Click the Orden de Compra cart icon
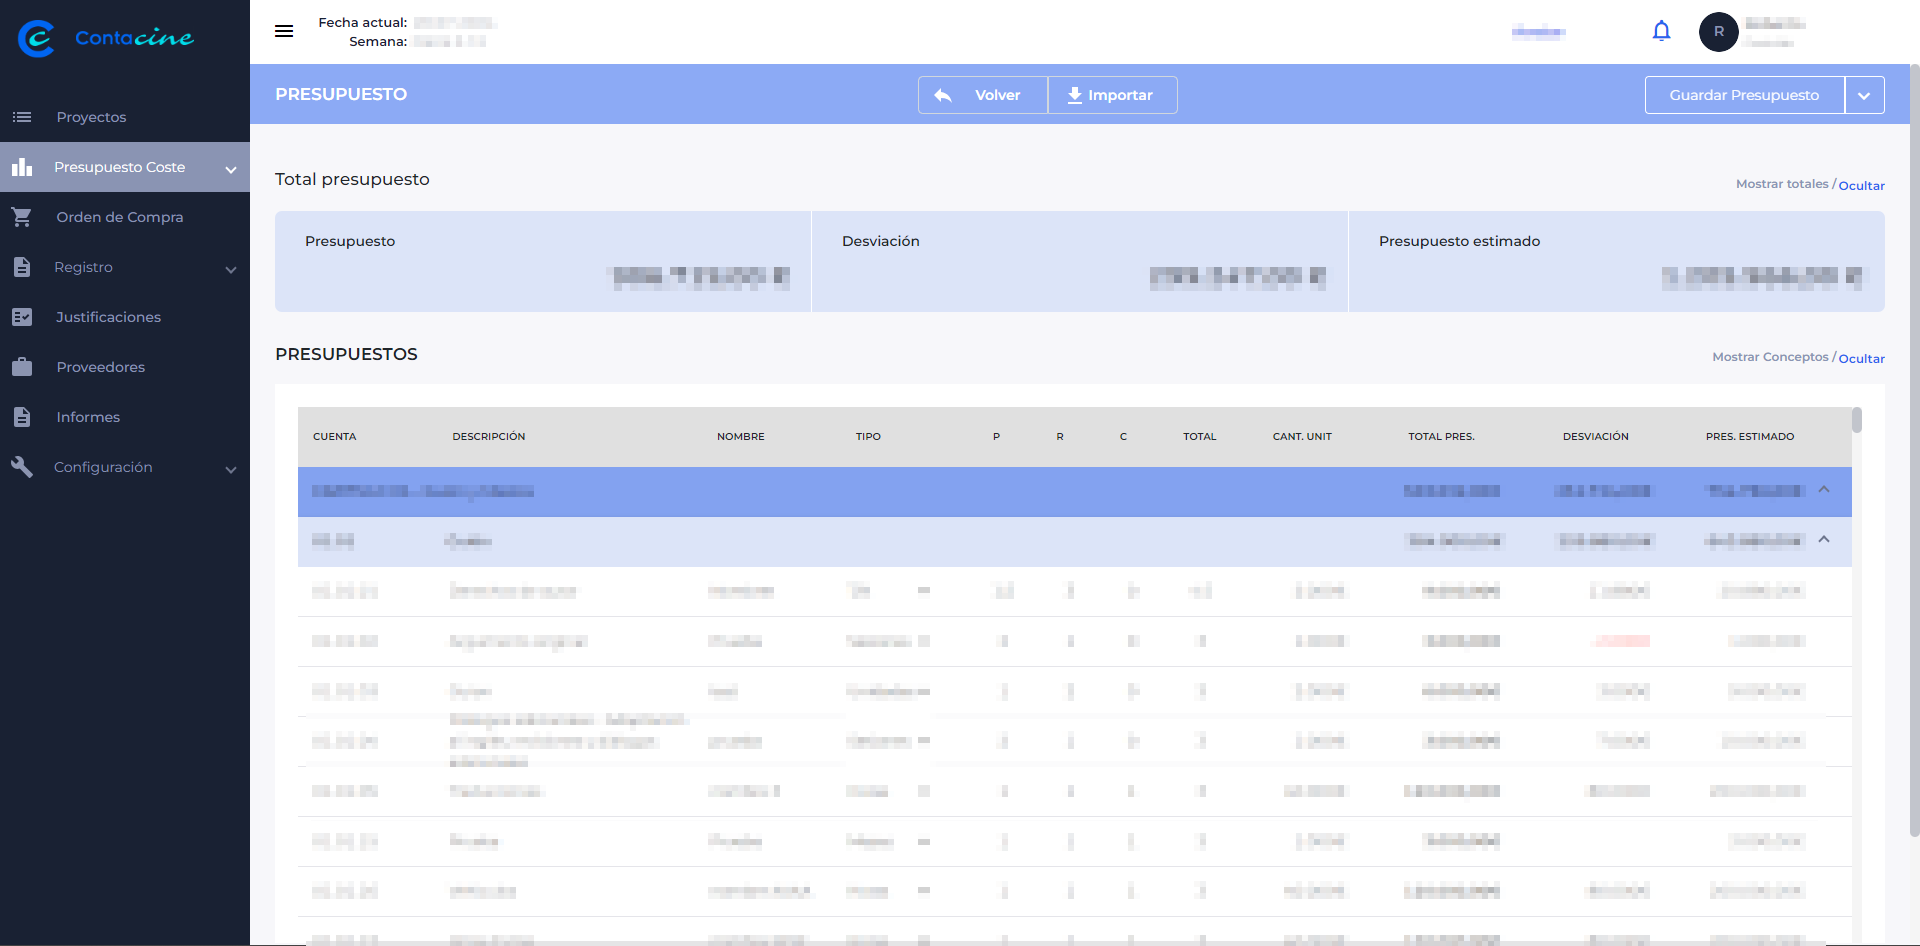This screenshot has height=946, width=1920. 22,217
